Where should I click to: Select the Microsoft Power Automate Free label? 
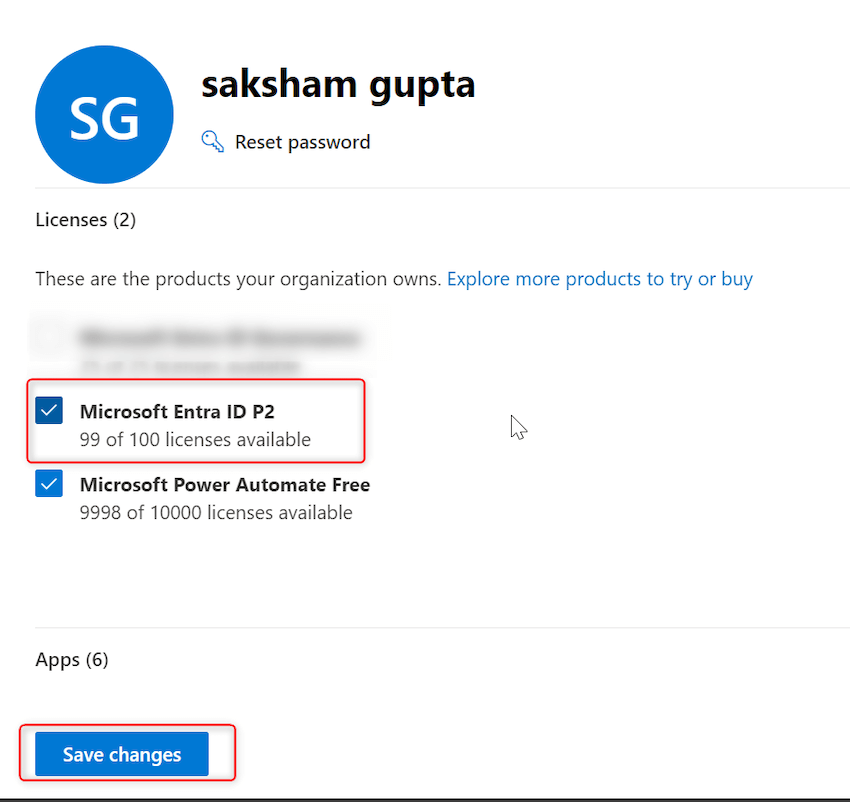(225, 485)
